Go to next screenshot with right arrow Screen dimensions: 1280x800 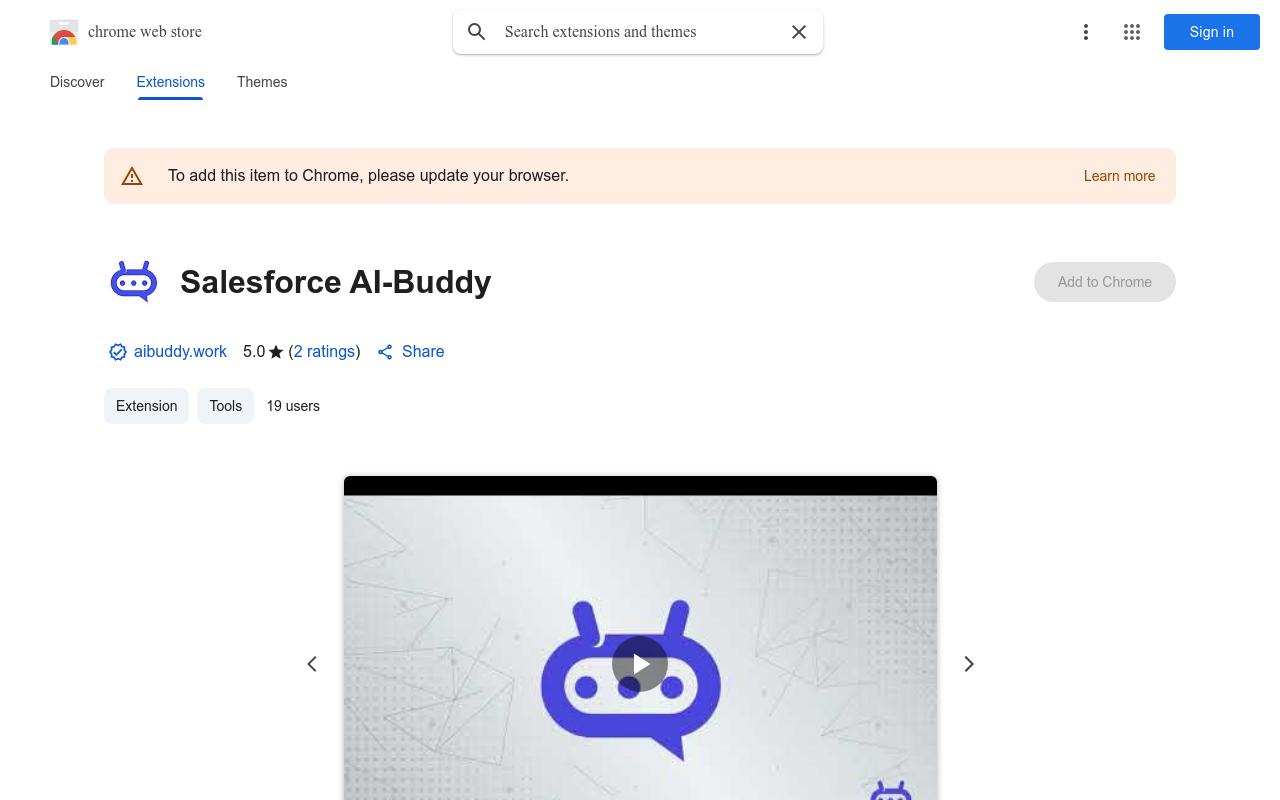968,664
